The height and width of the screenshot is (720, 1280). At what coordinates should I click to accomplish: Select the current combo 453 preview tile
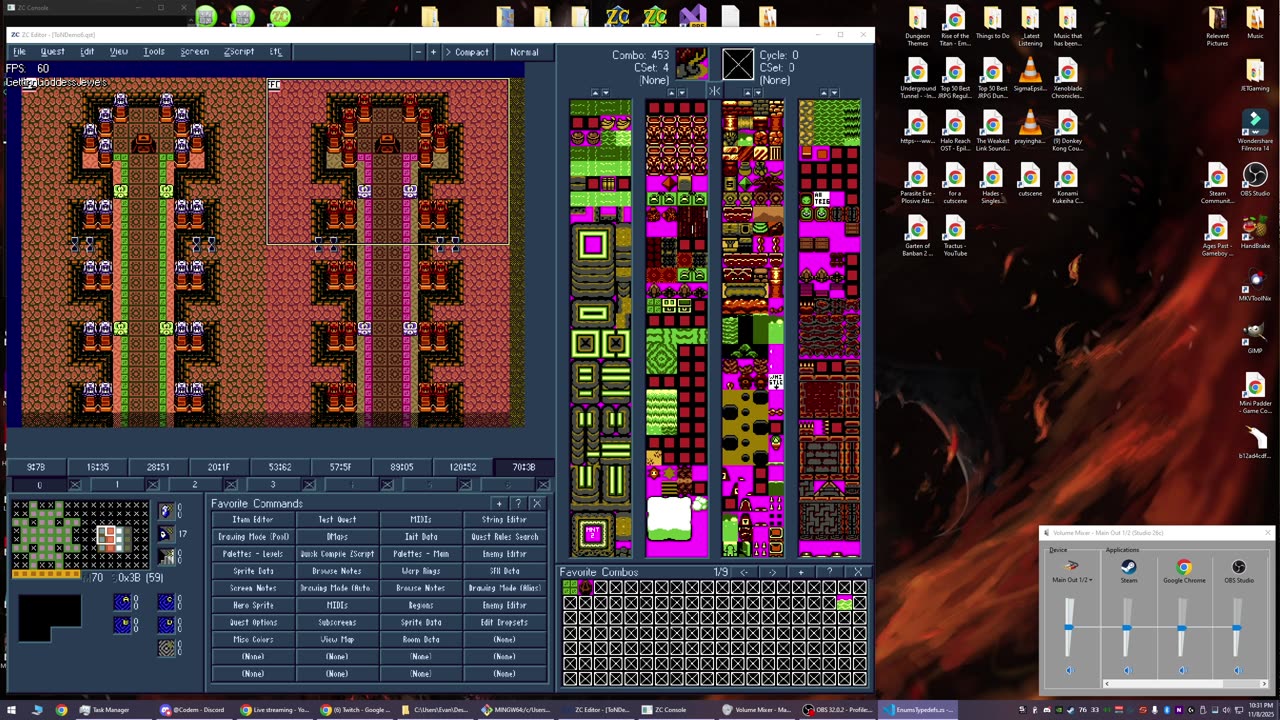691,65
